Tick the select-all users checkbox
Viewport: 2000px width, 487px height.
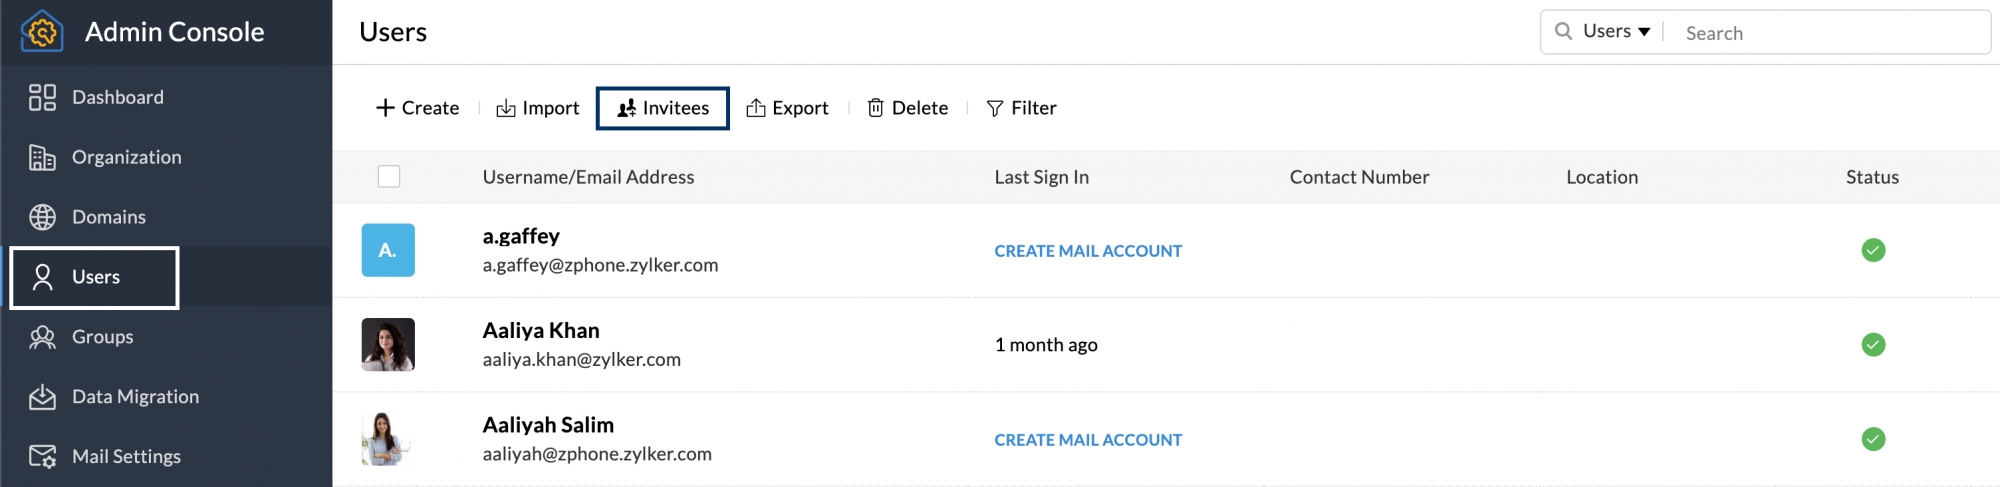389,177
